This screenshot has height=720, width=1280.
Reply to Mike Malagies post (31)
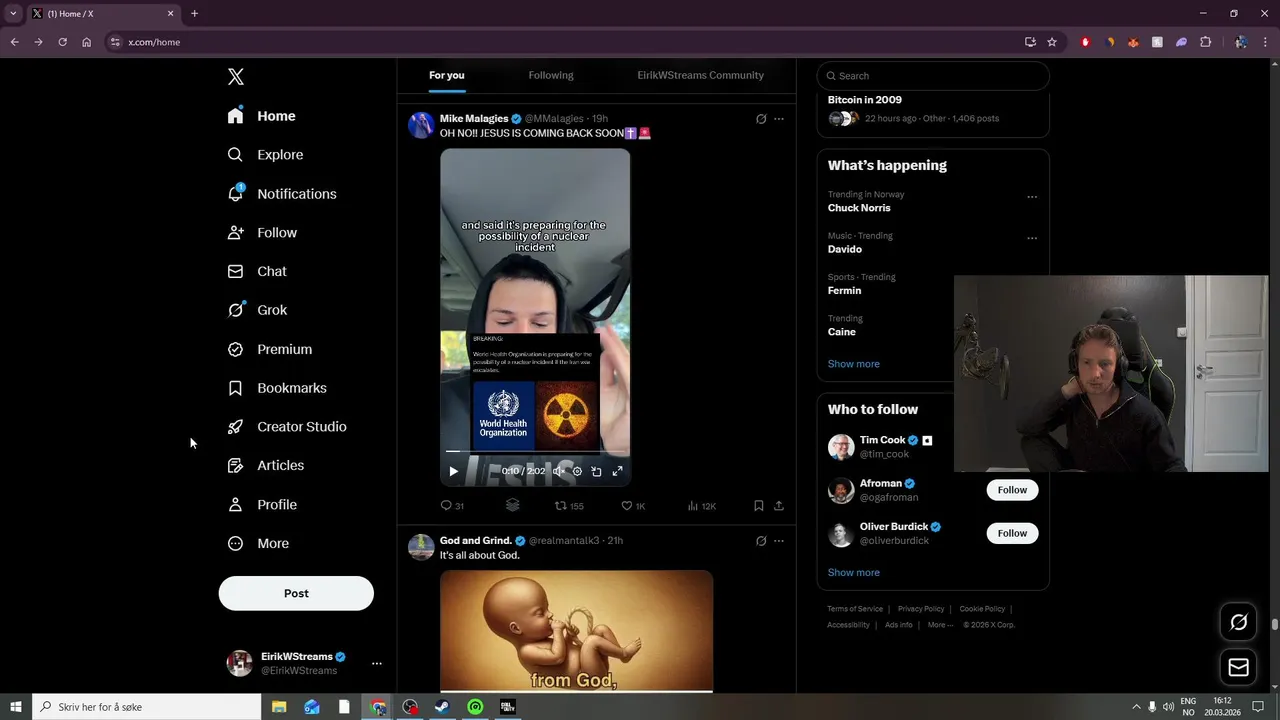click(452, 506)
